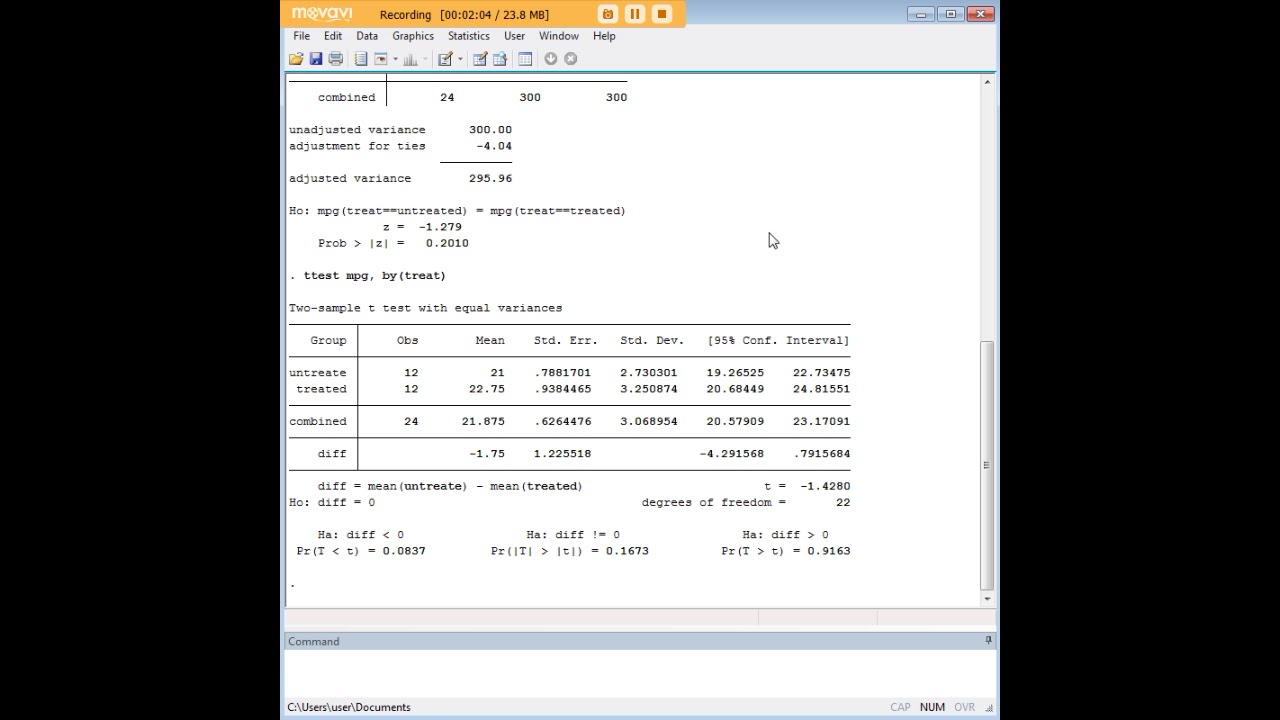Click the Open file toolbar icon
The height and width of the screenshot is (720, 1280).
click(x=296, y=59)
